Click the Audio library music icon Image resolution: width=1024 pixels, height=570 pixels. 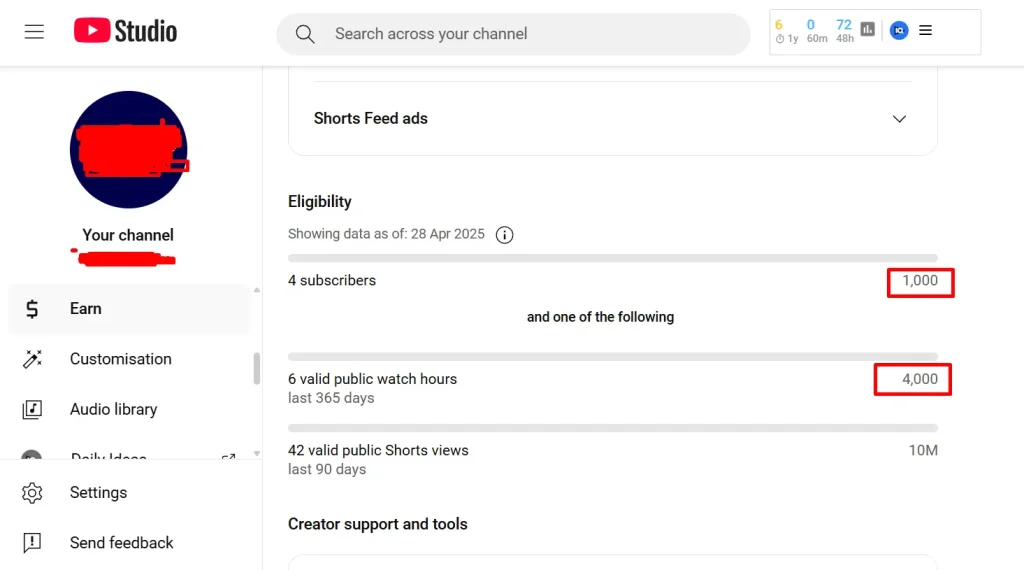click(x=32, y=409)
